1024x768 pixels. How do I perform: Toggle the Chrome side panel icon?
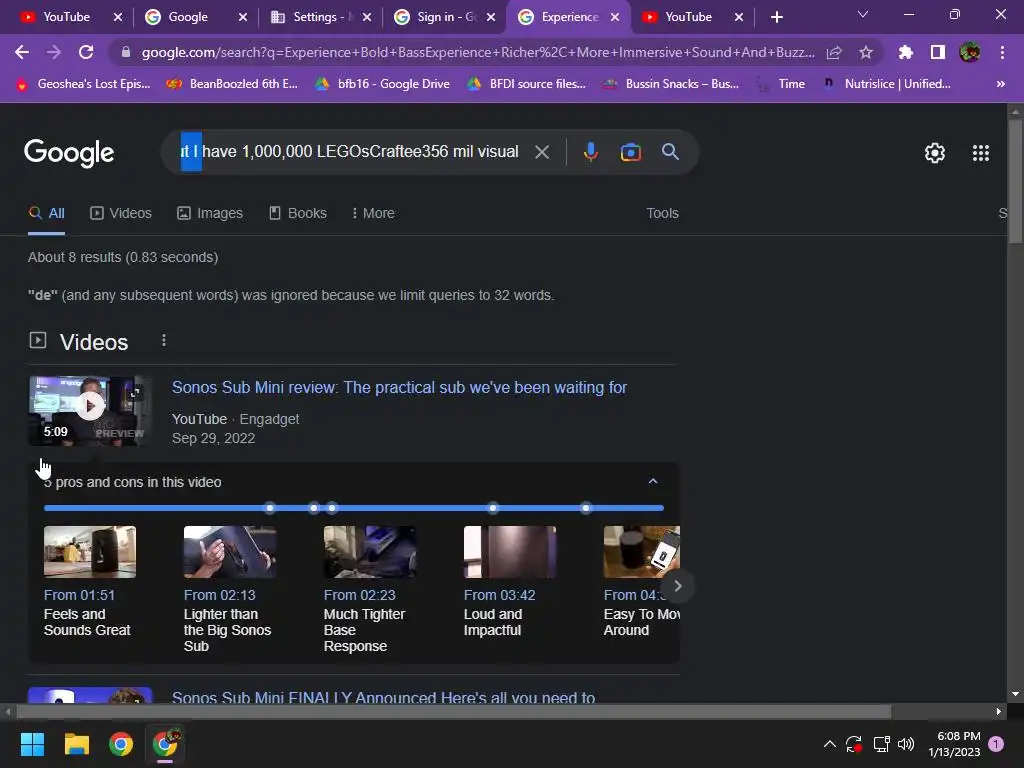tap(938, 52)
